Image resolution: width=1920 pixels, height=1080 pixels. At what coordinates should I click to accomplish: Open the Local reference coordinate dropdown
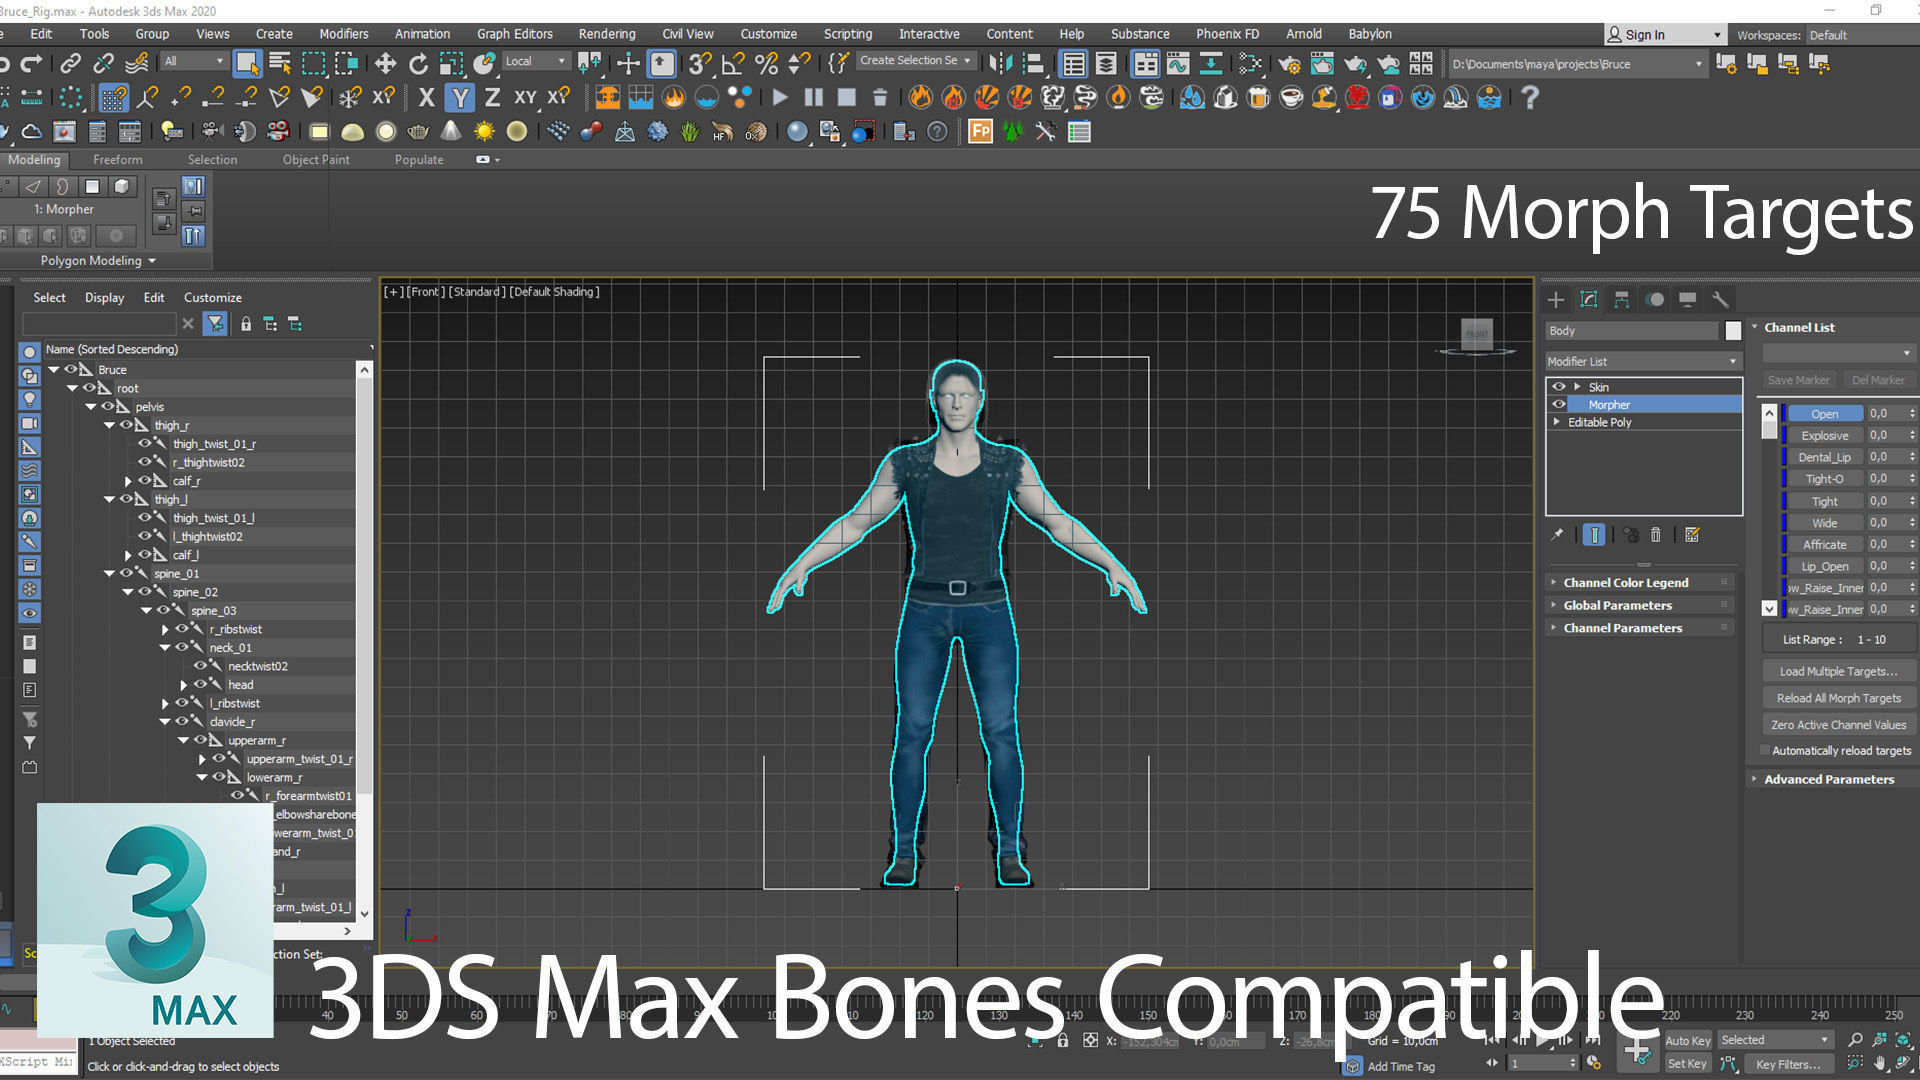pyautogui.click(x=535, y=62)
